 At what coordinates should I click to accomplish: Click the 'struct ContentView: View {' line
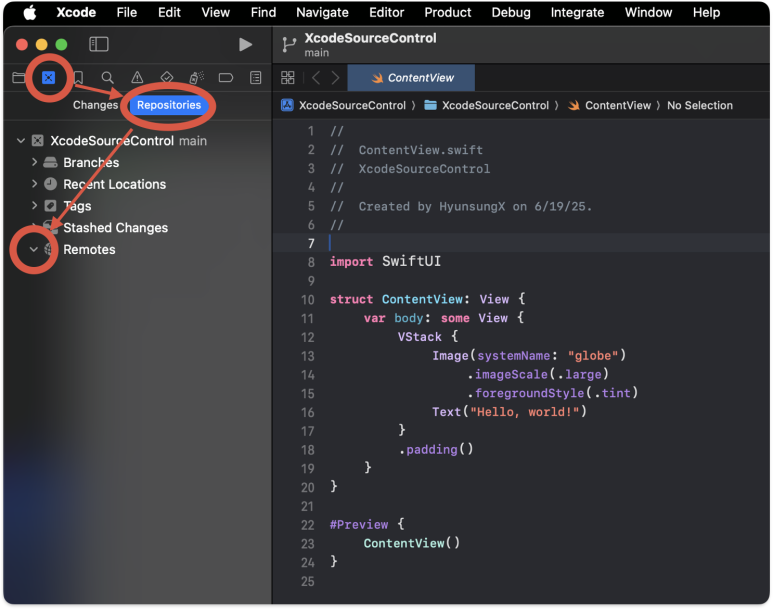point(427,299)
